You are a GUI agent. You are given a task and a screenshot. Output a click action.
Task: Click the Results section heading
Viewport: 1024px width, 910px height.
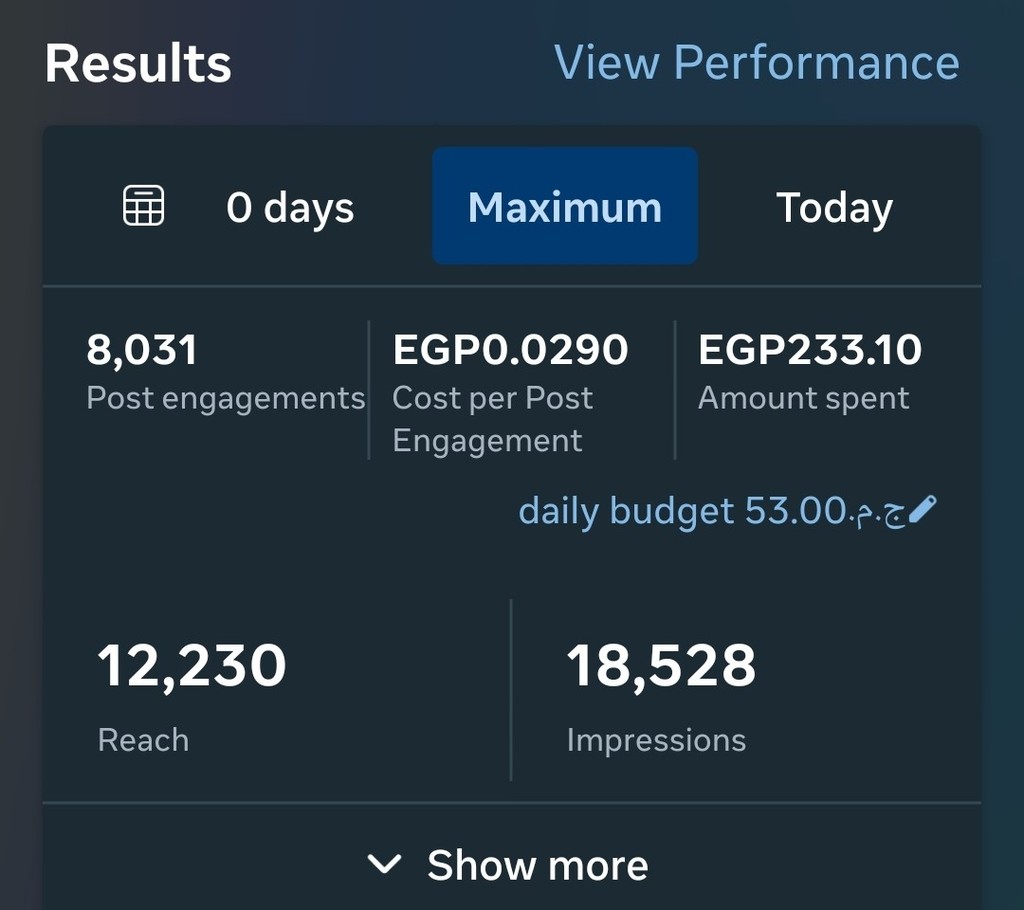coord(138,63)
